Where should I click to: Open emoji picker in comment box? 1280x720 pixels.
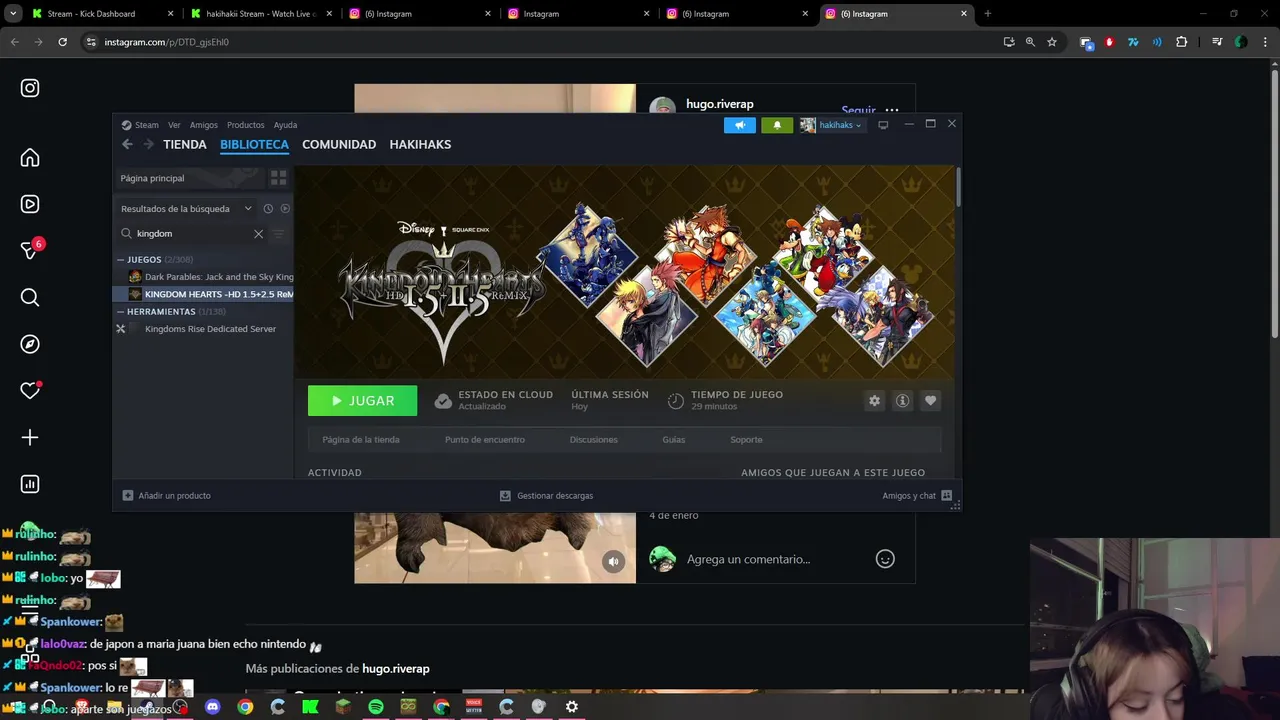(x=885, y=559)
